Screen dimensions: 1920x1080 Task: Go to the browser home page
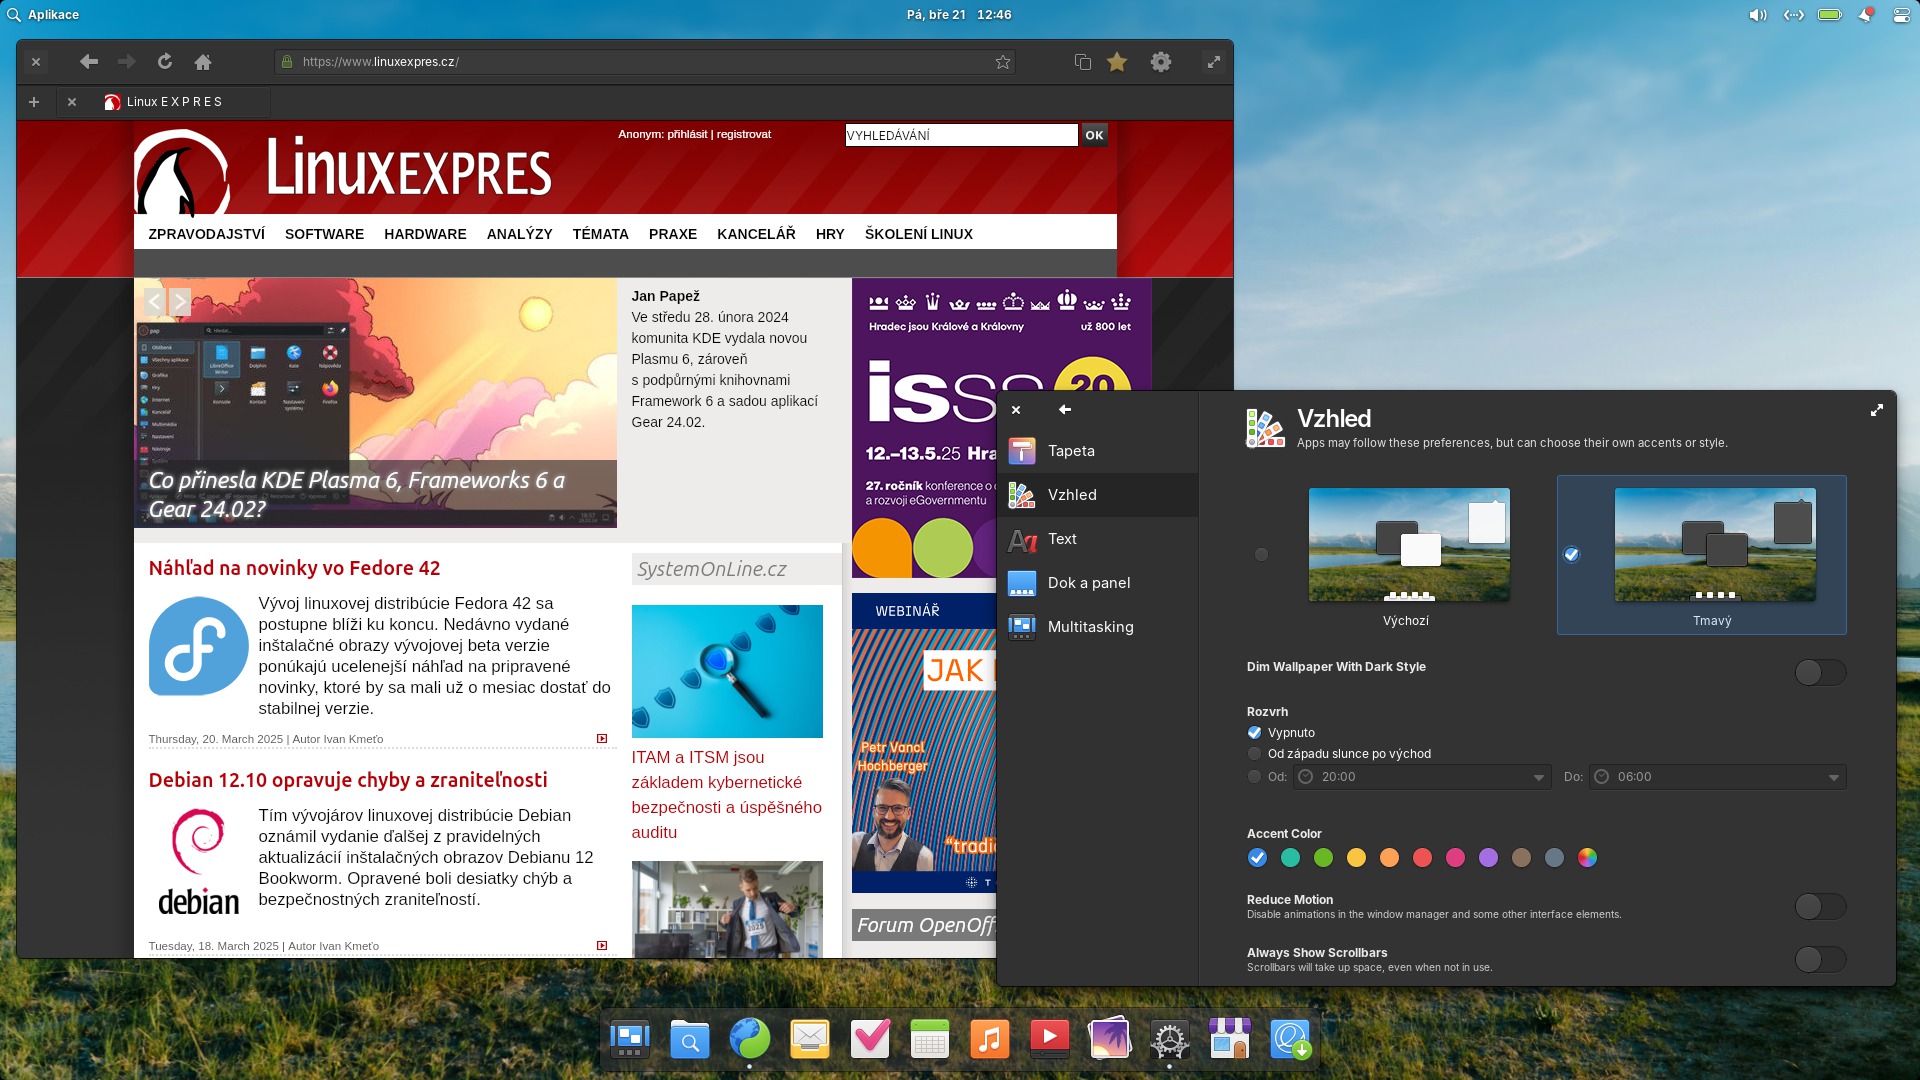[x=203, y=62]
